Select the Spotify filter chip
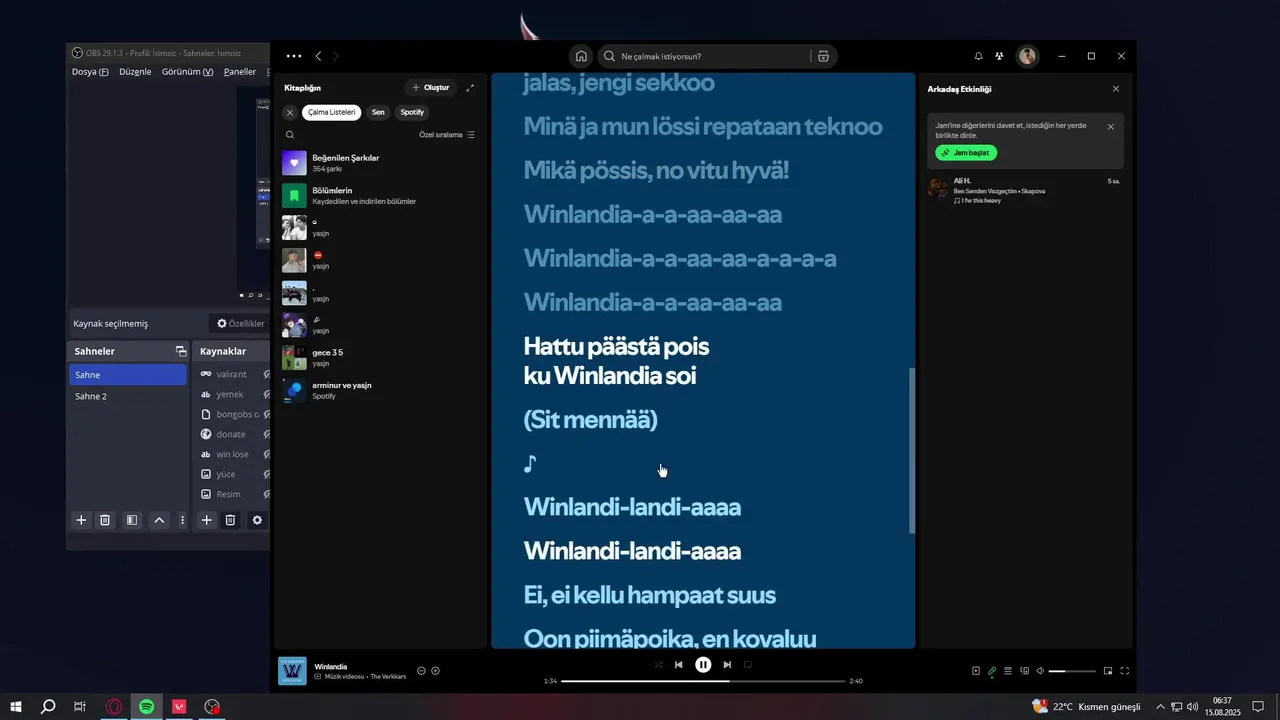 pos(412,112)
